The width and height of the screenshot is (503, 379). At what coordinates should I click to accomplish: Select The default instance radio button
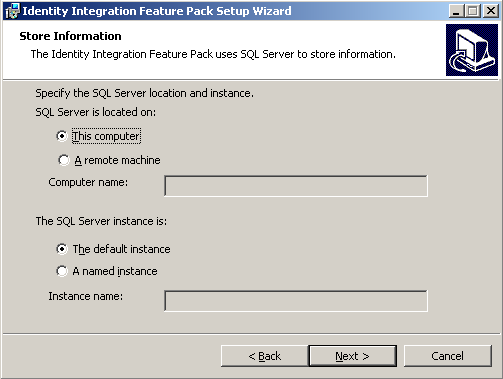point(62,249)
